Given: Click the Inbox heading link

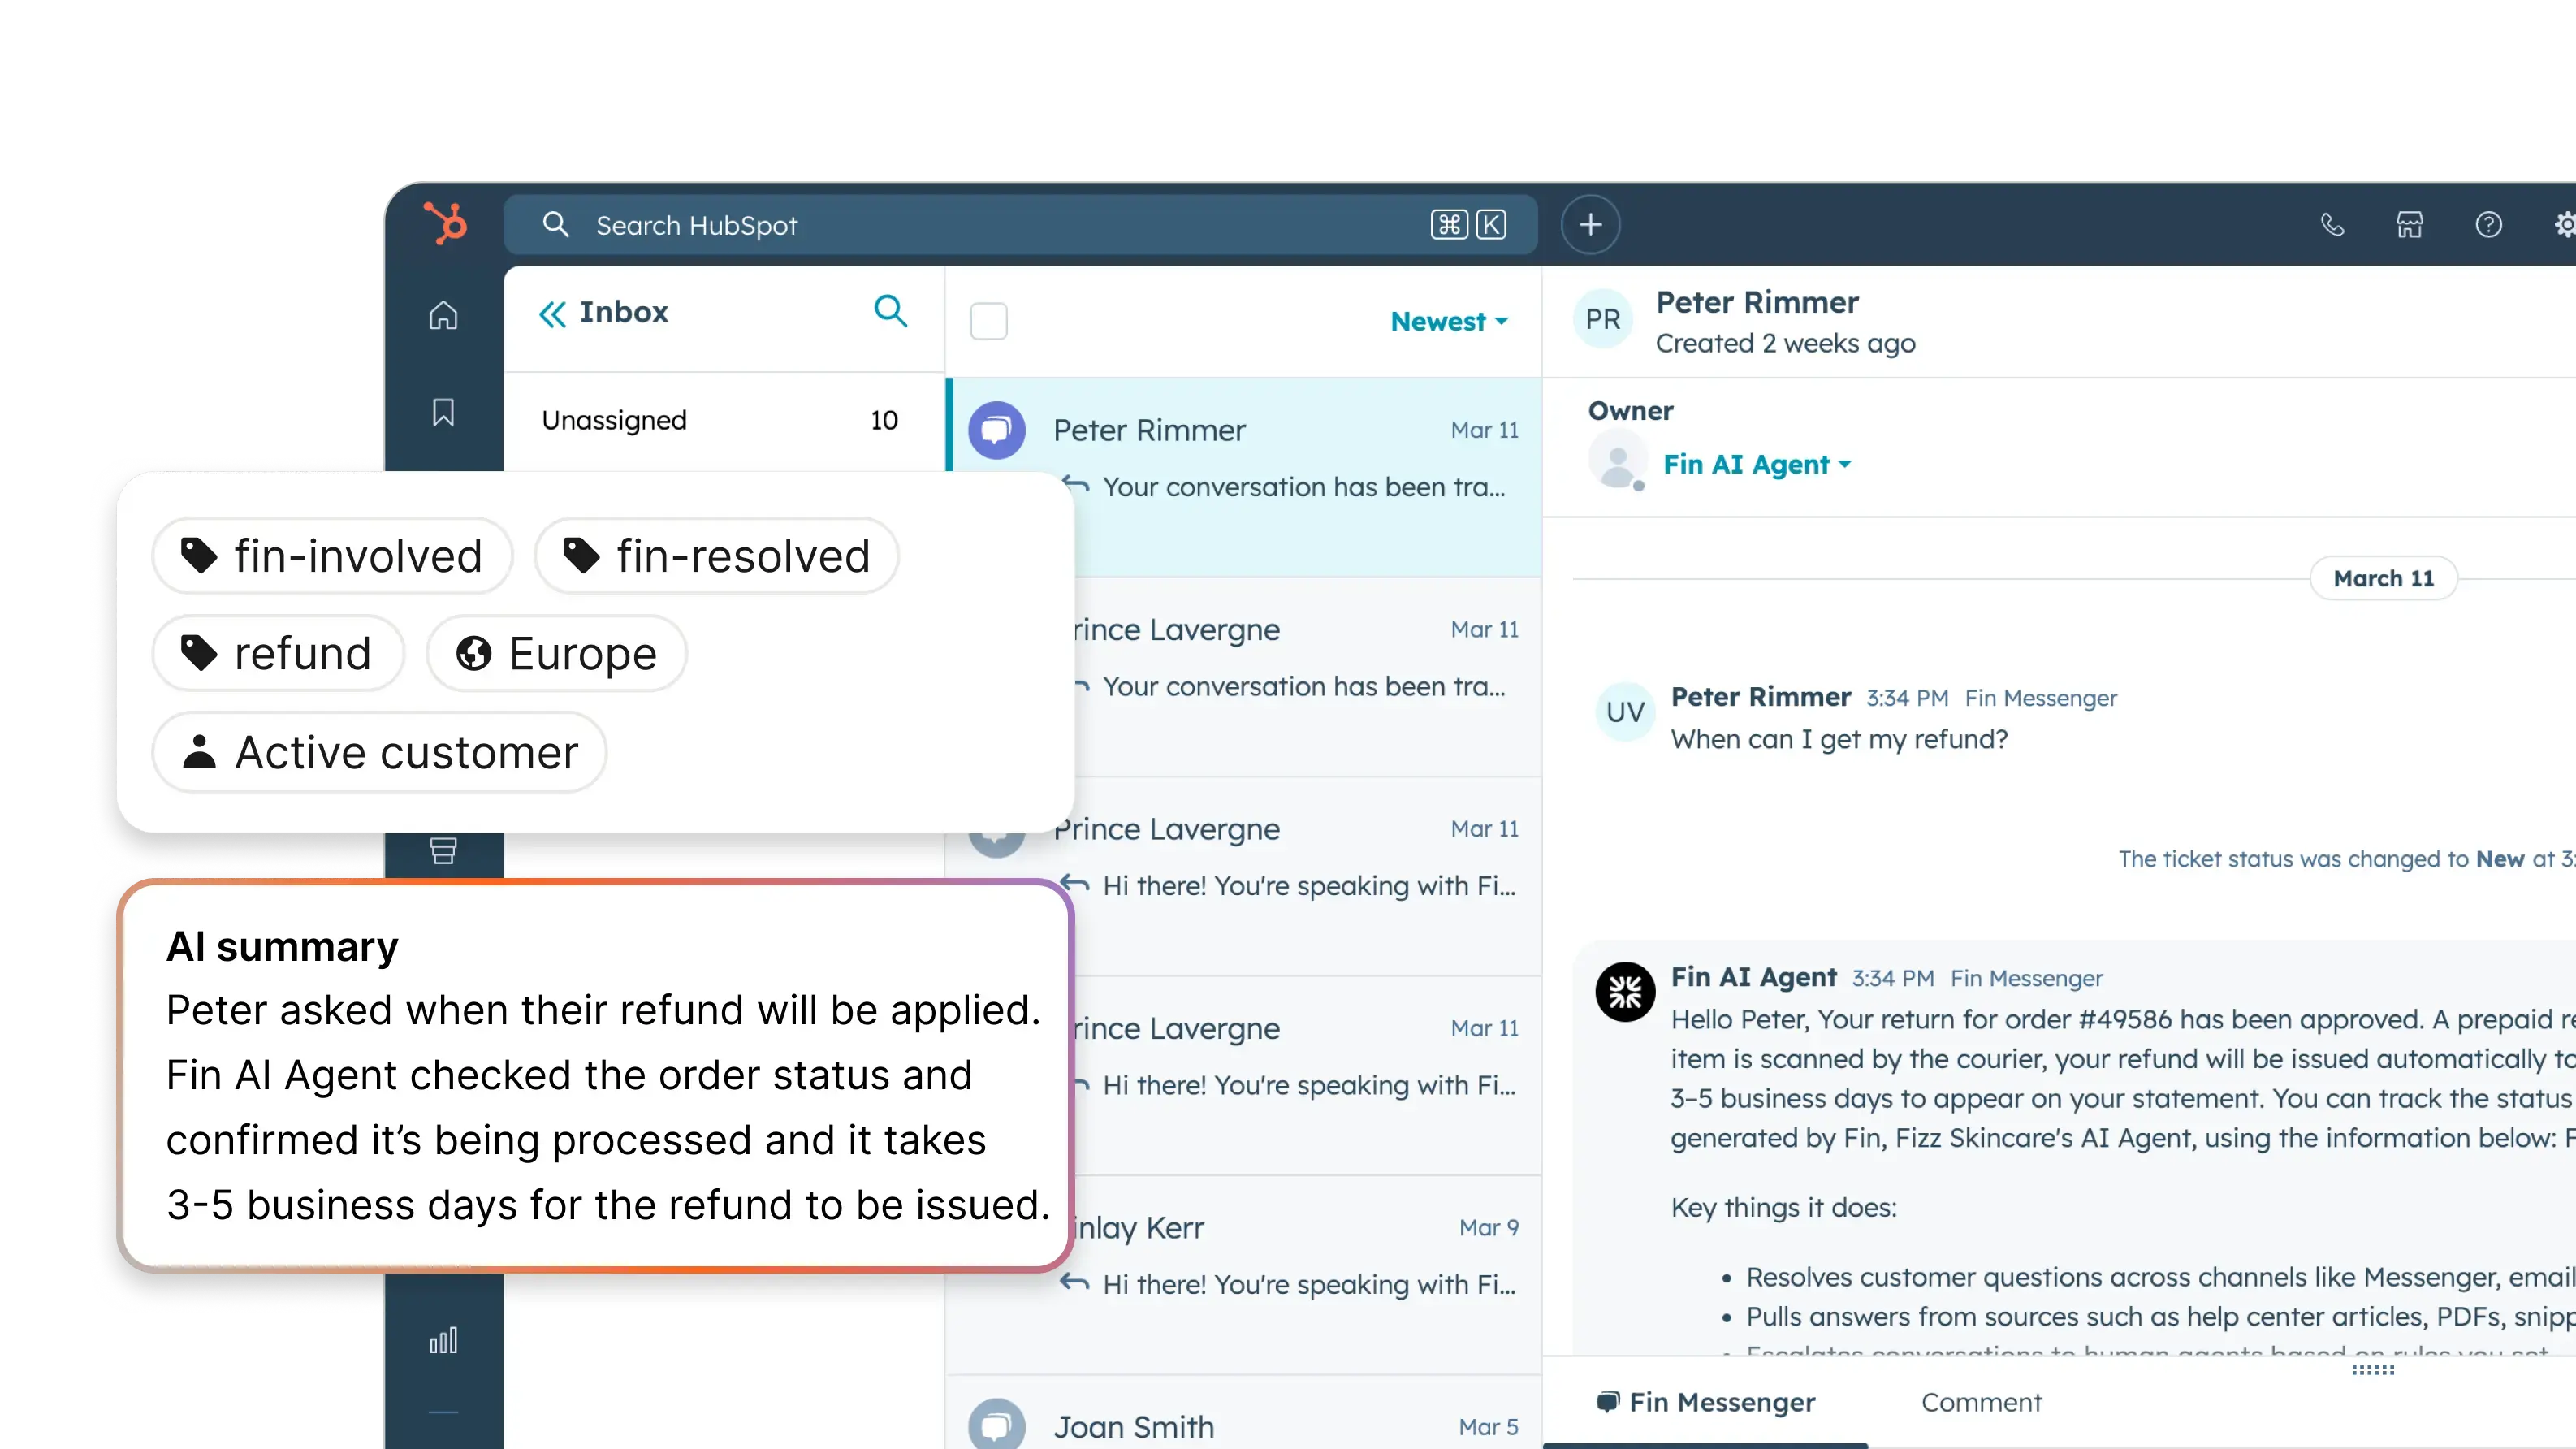Looking at the screenshot, I should [x=624, y=312].
